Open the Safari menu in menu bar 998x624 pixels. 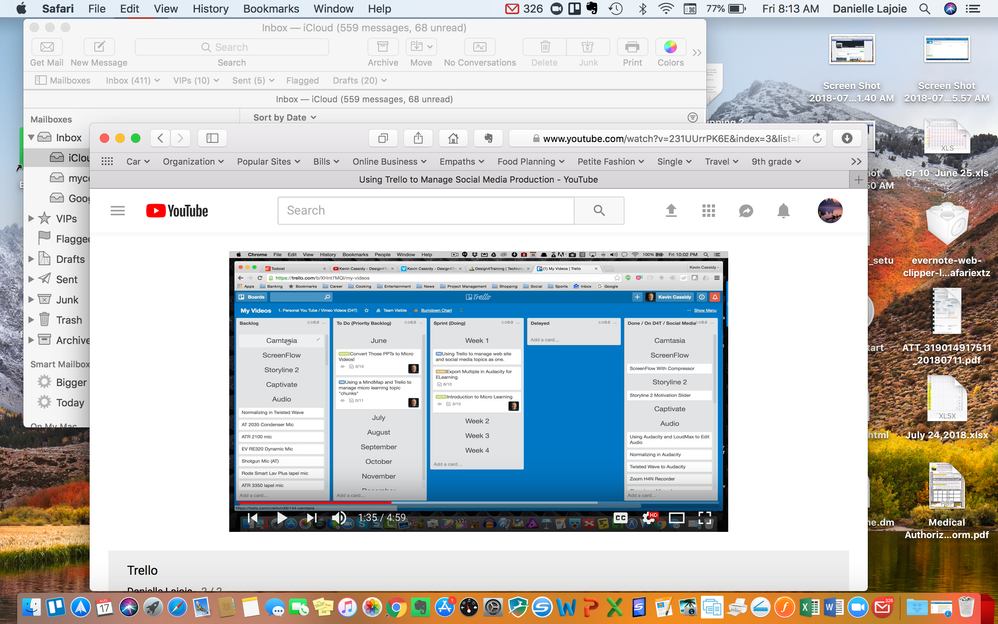click(58, 9)
